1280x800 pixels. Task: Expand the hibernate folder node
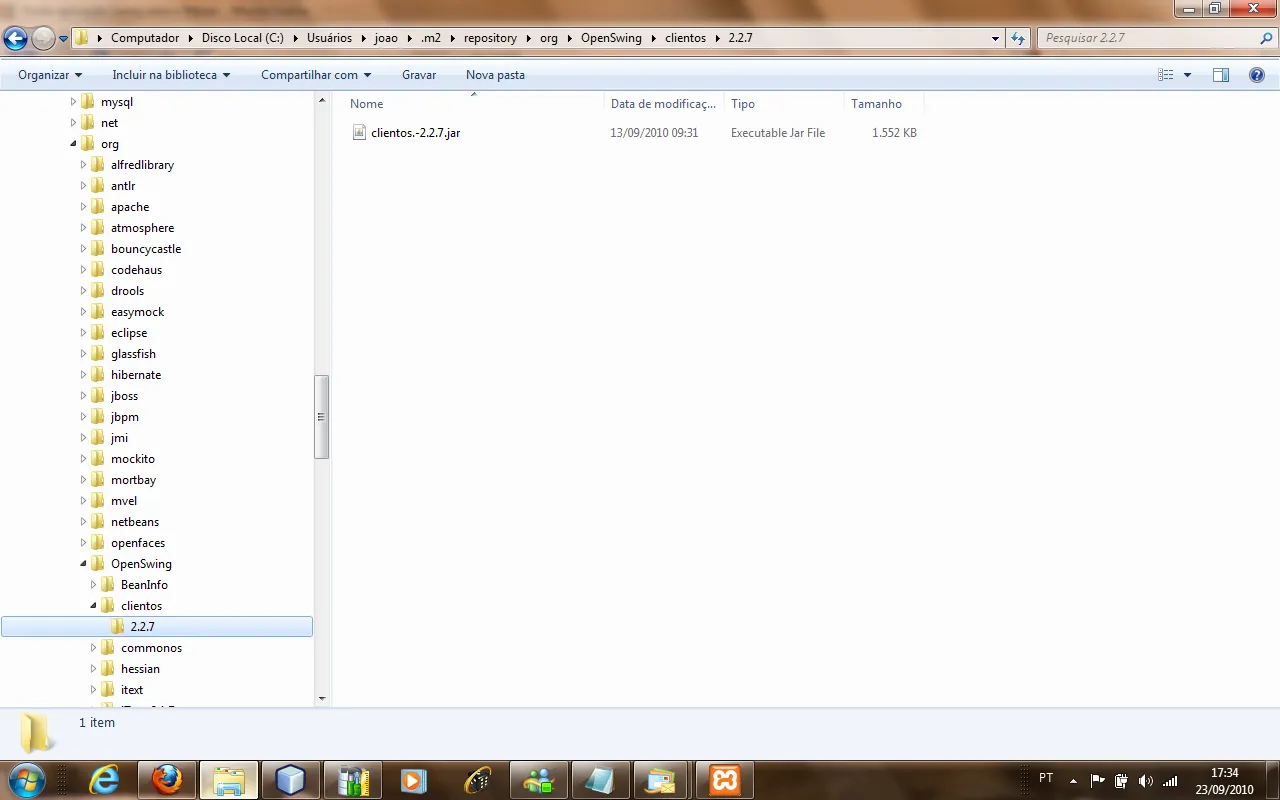83,375
